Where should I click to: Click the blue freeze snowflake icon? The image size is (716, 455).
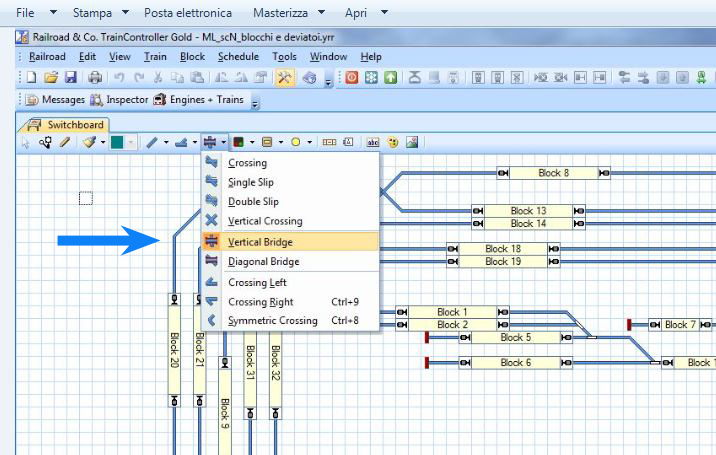(371, 78)
